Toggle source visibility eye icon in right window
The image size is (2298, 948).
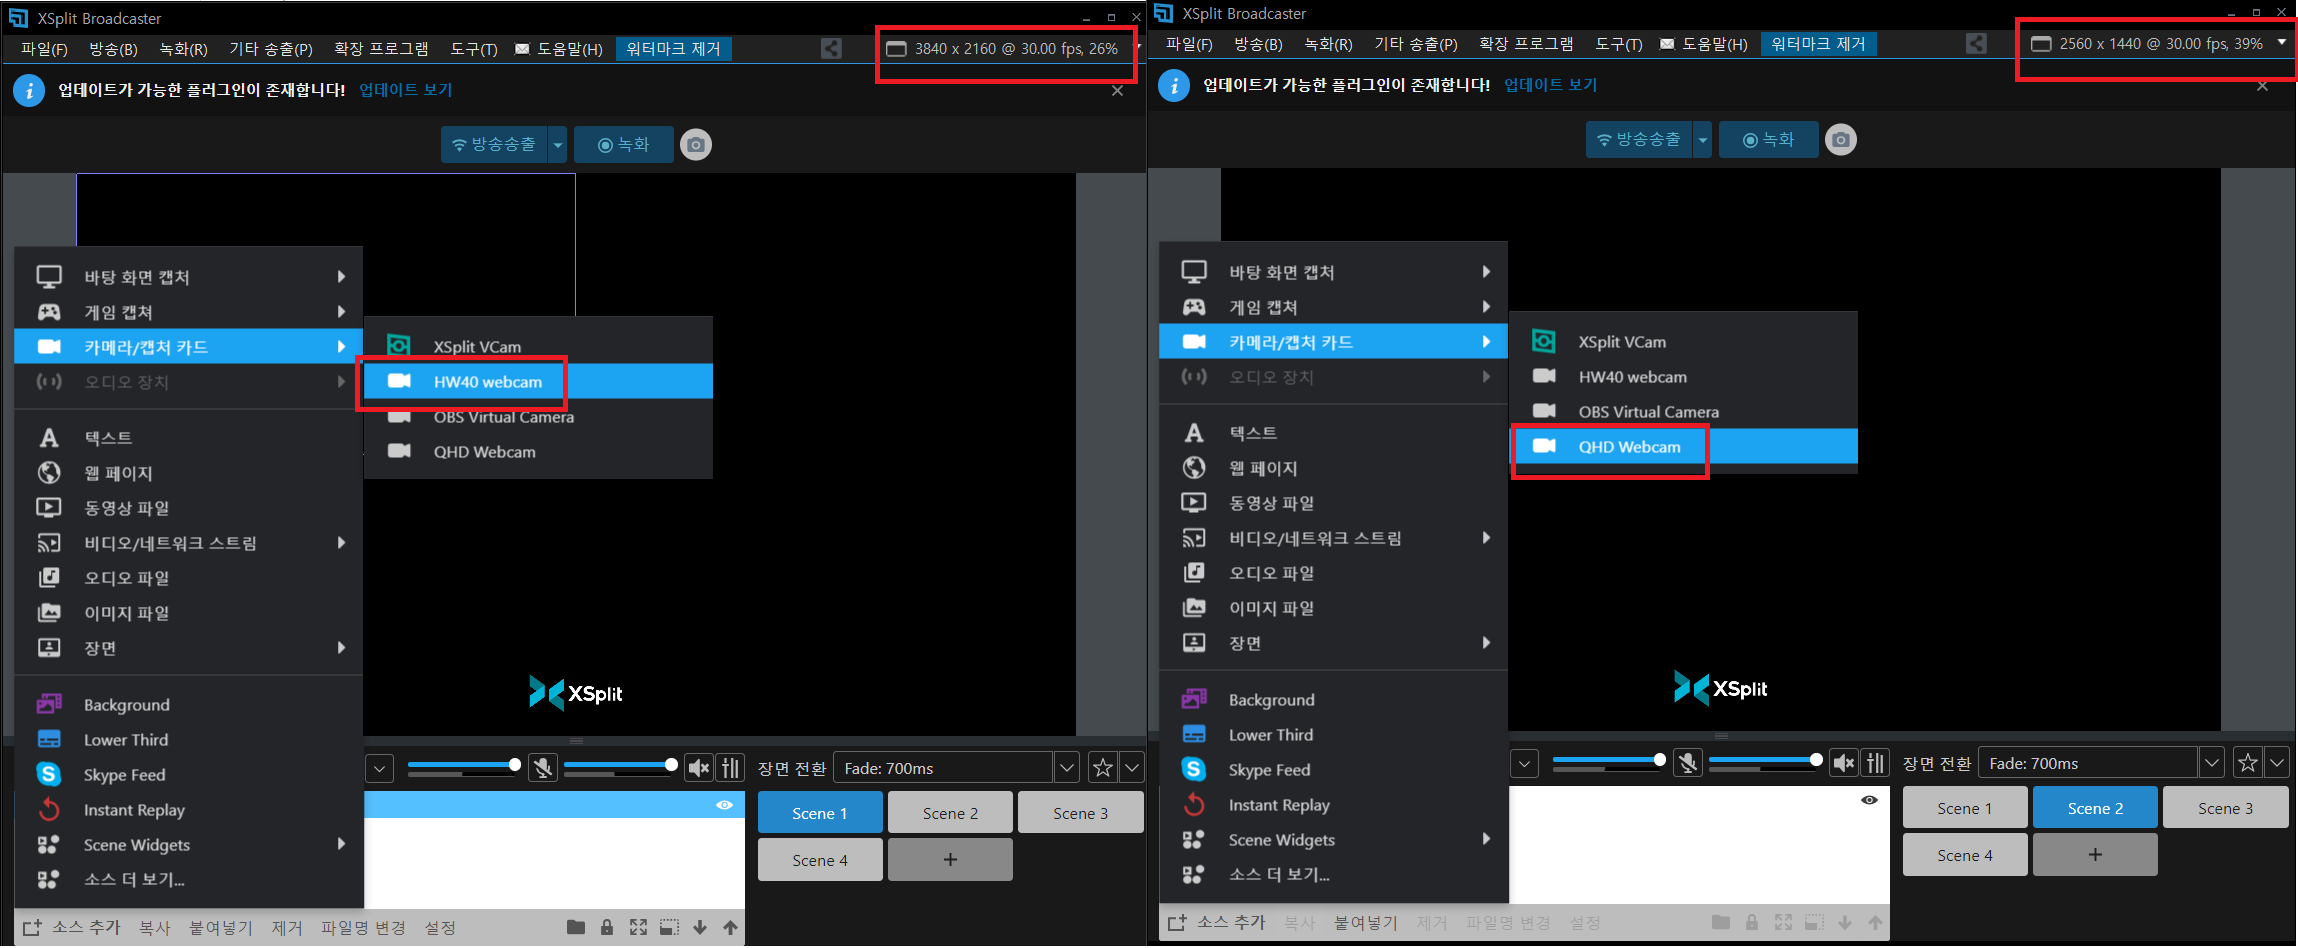point(1869,800)
